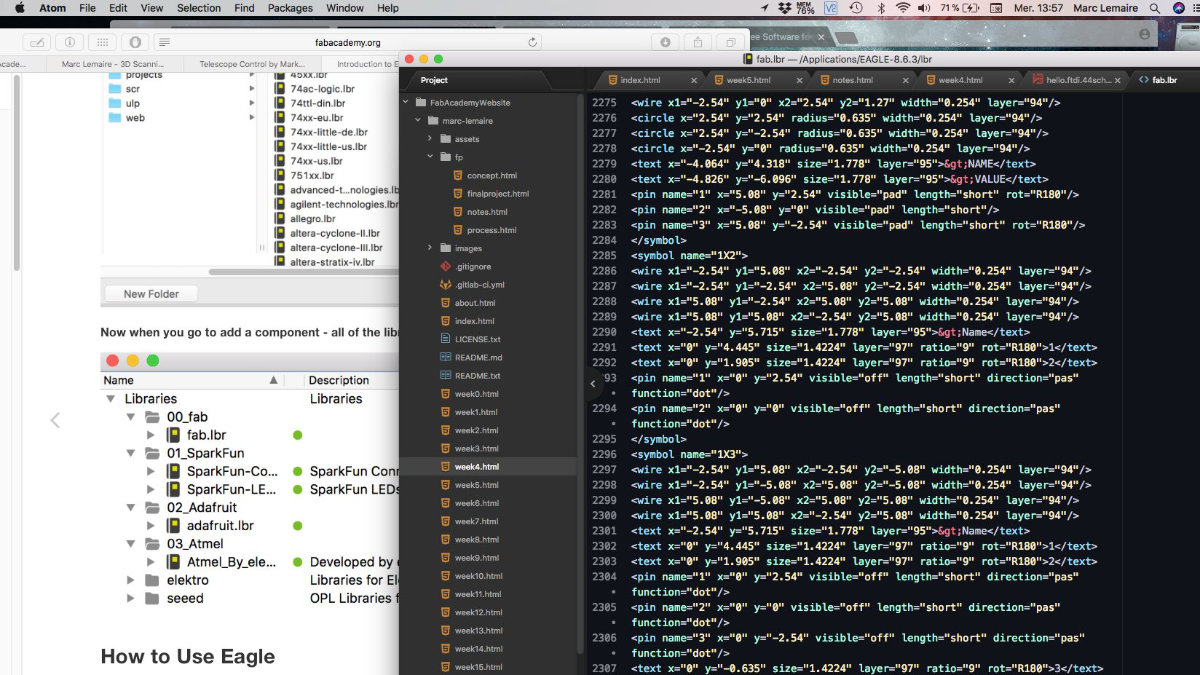Viewport: 1200px width, 675px height.
Task: Close the index.html tab via its X
Action: (x=694, y=80)
